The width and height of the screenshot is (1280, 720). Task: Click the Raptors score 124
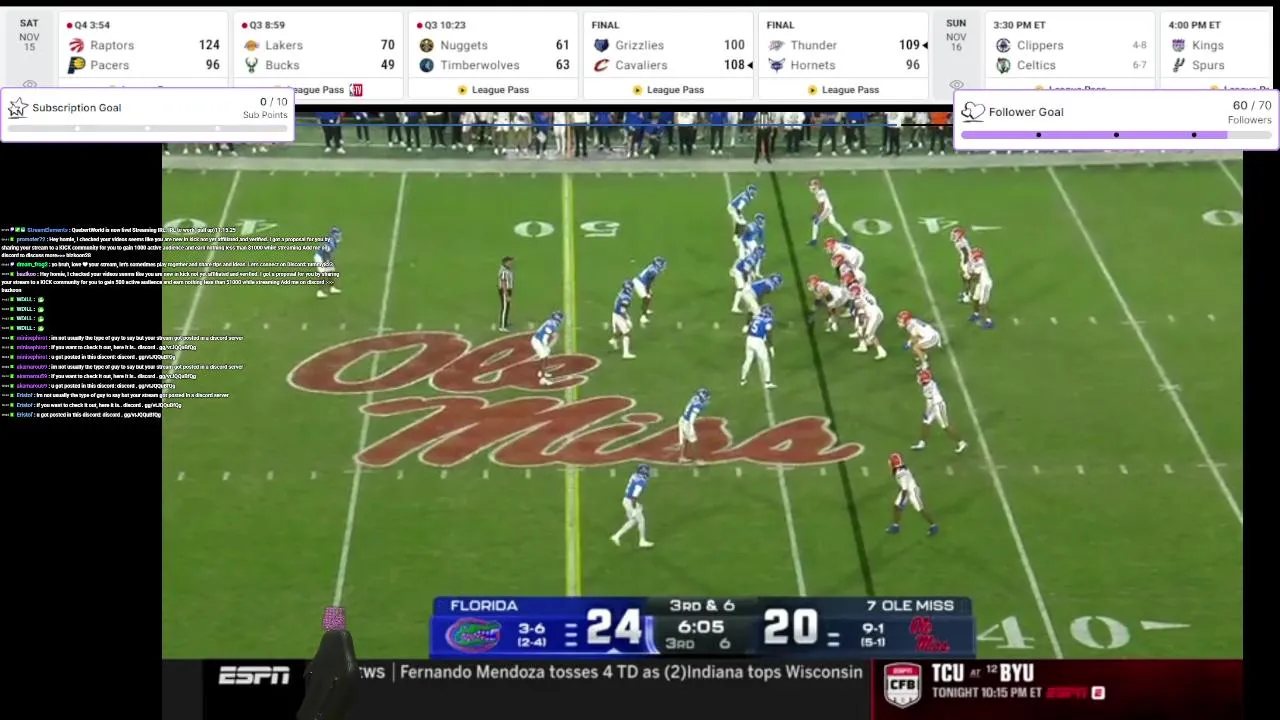tap(209, 45)
